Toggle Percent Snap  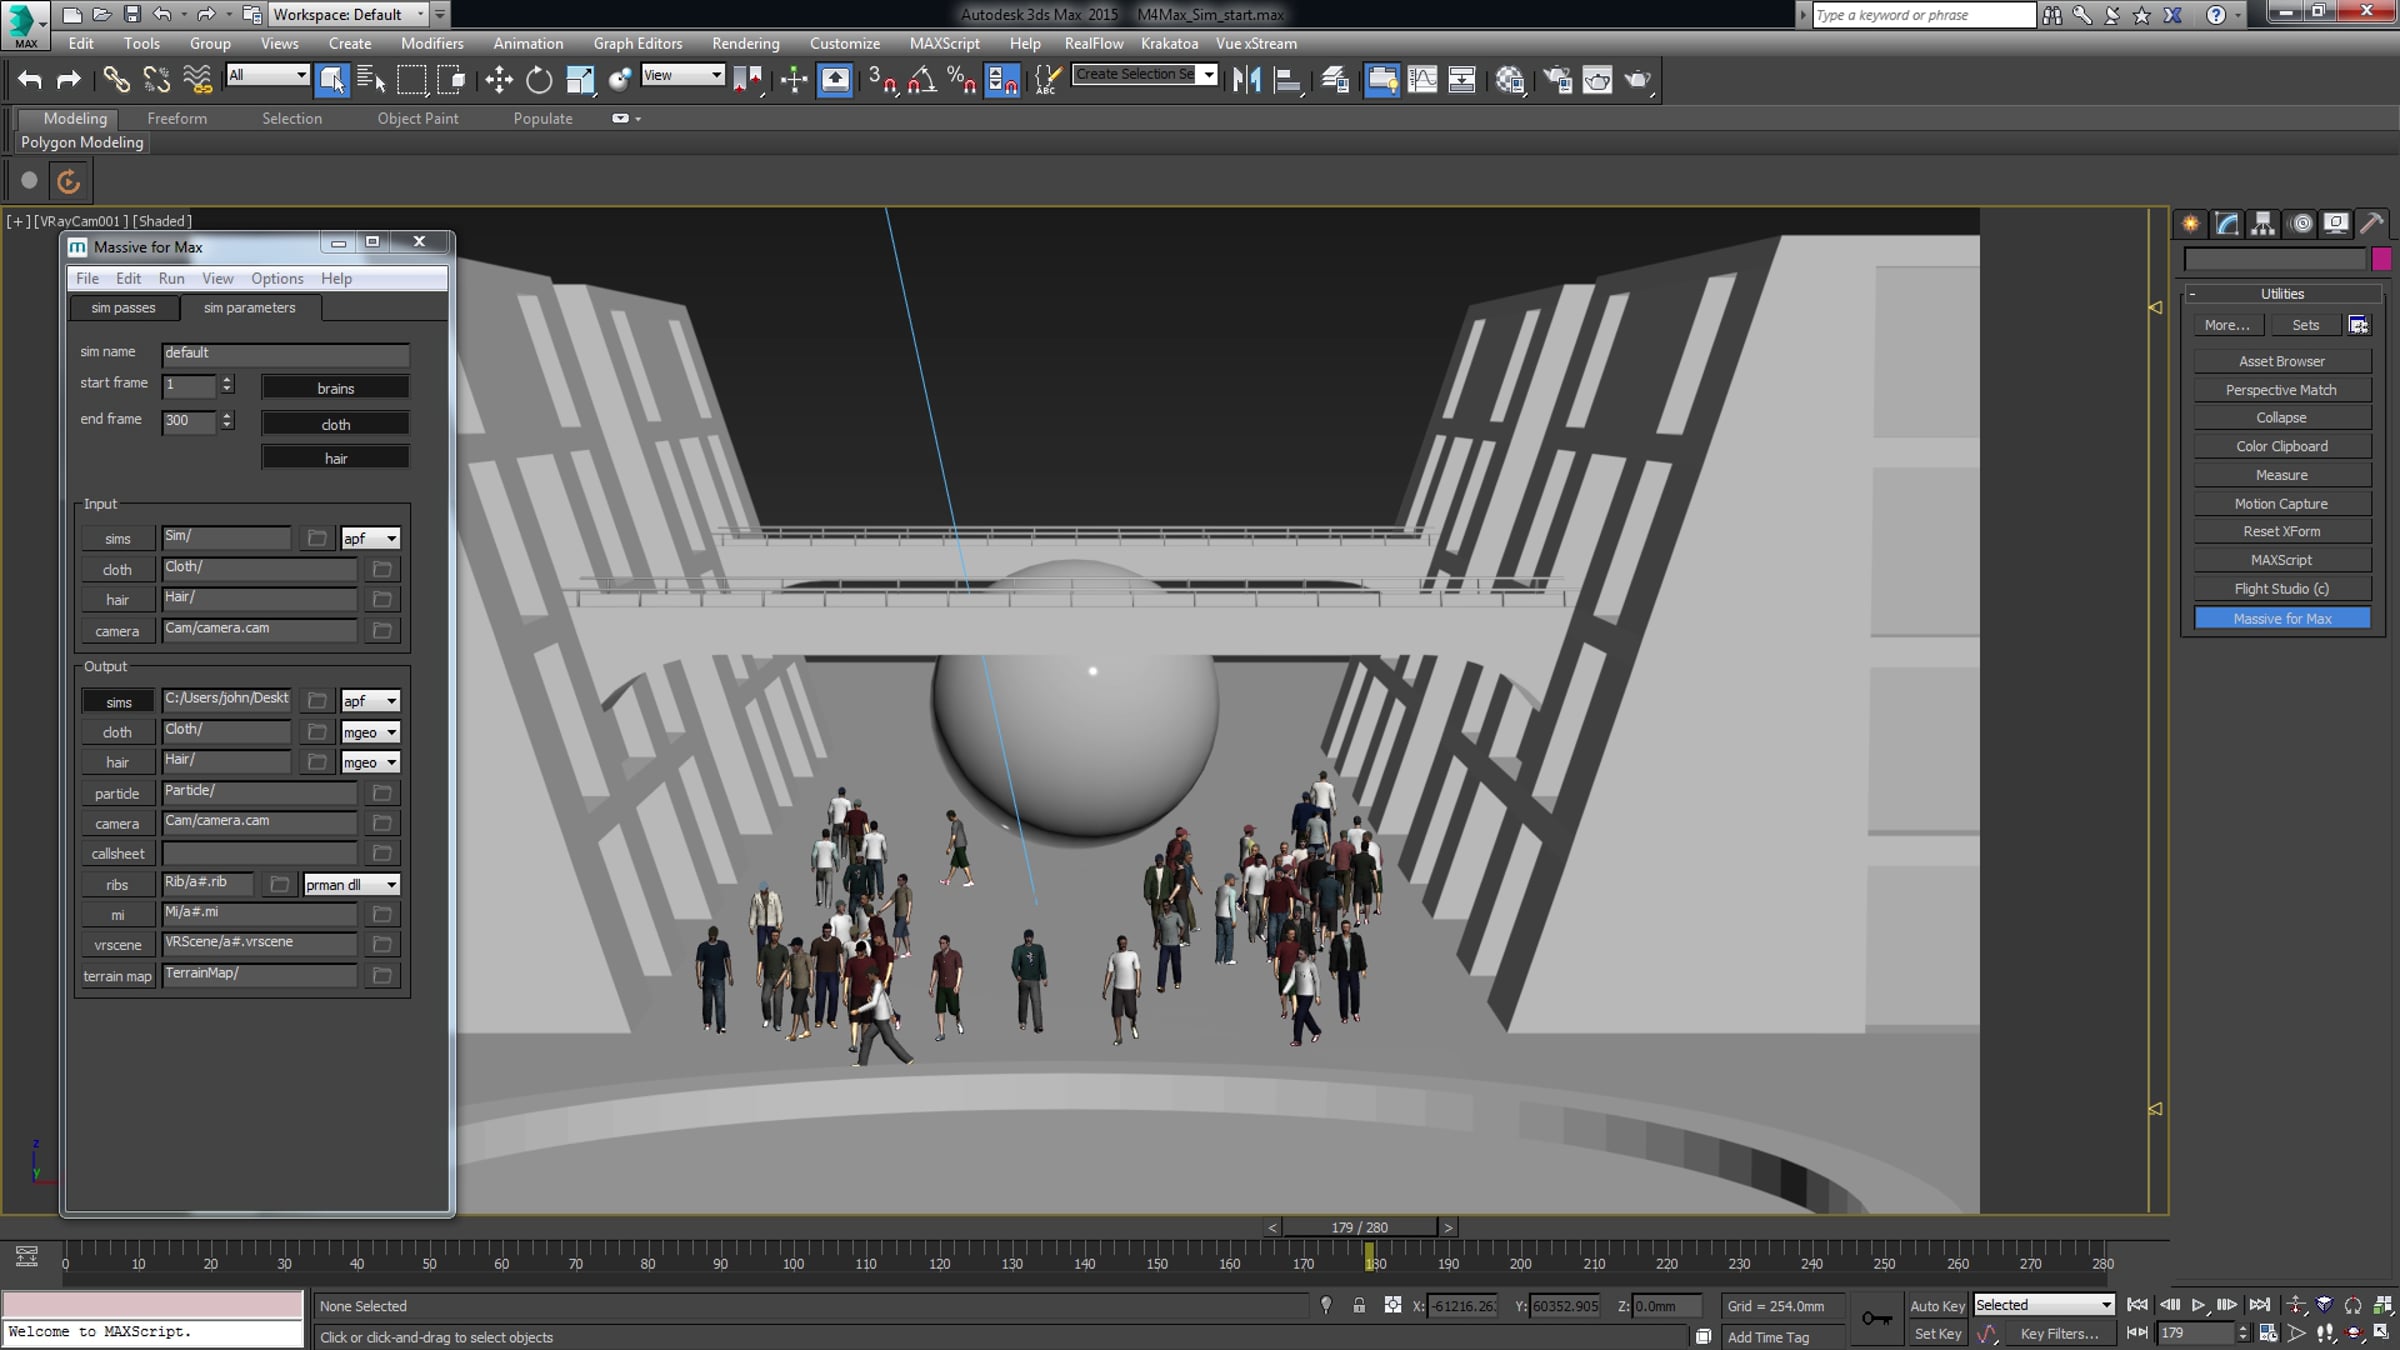tap(962, 79)
